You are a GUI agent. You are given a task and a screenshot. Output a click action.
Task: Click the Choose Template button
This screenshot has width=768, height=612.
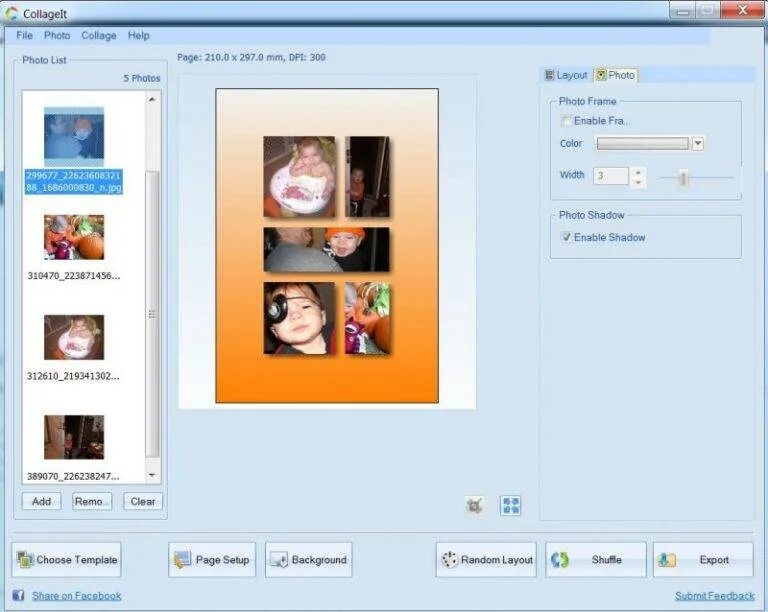coord(67,560)
